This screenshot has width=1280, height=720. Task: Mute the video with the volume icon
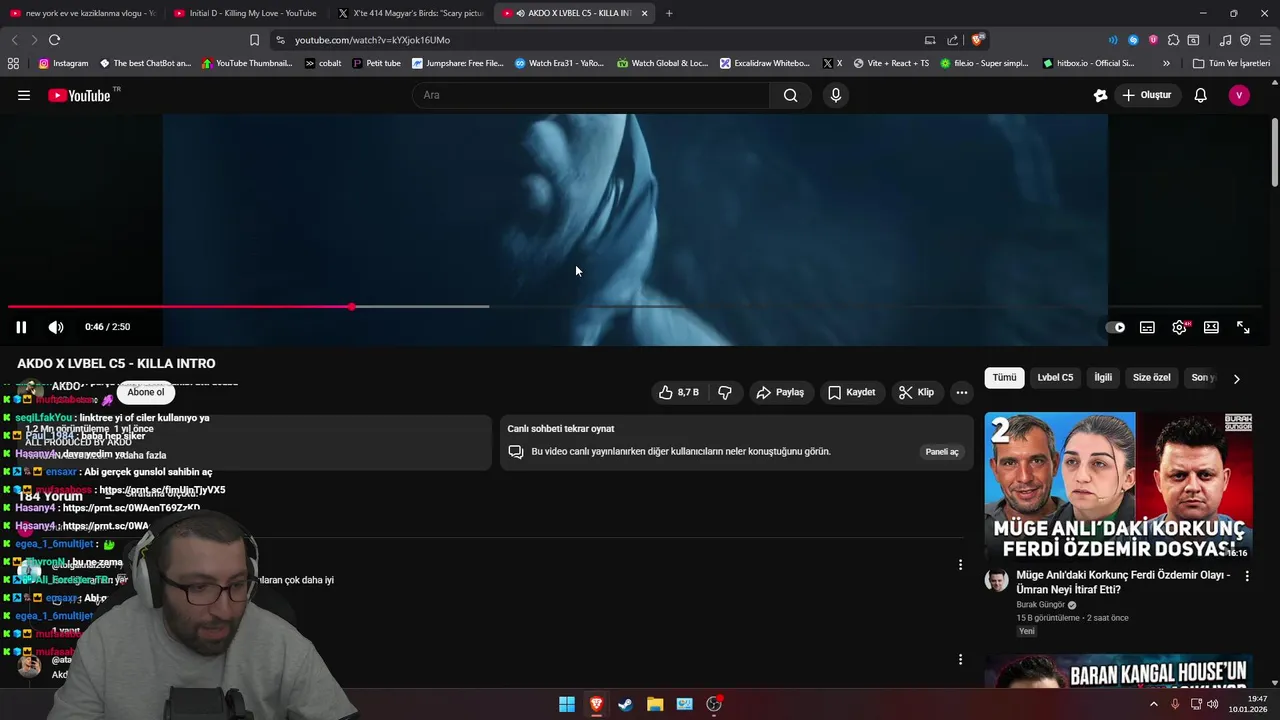tap(56, 327)
